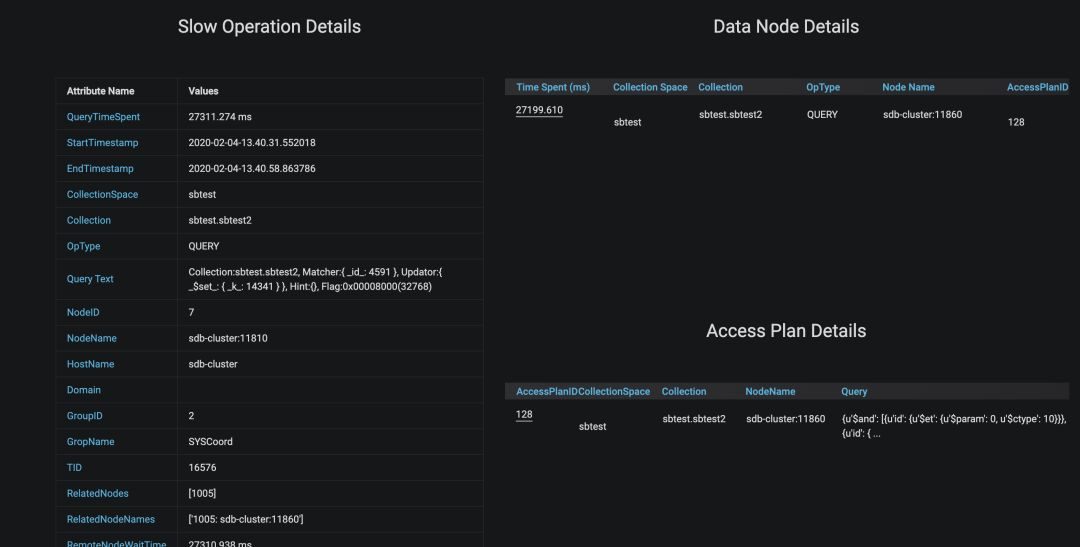Image resolution: width=1080 pixels, height=547 pixels.
Task: Select the Query Text attribute row label
Action: (x=90, y=279)
